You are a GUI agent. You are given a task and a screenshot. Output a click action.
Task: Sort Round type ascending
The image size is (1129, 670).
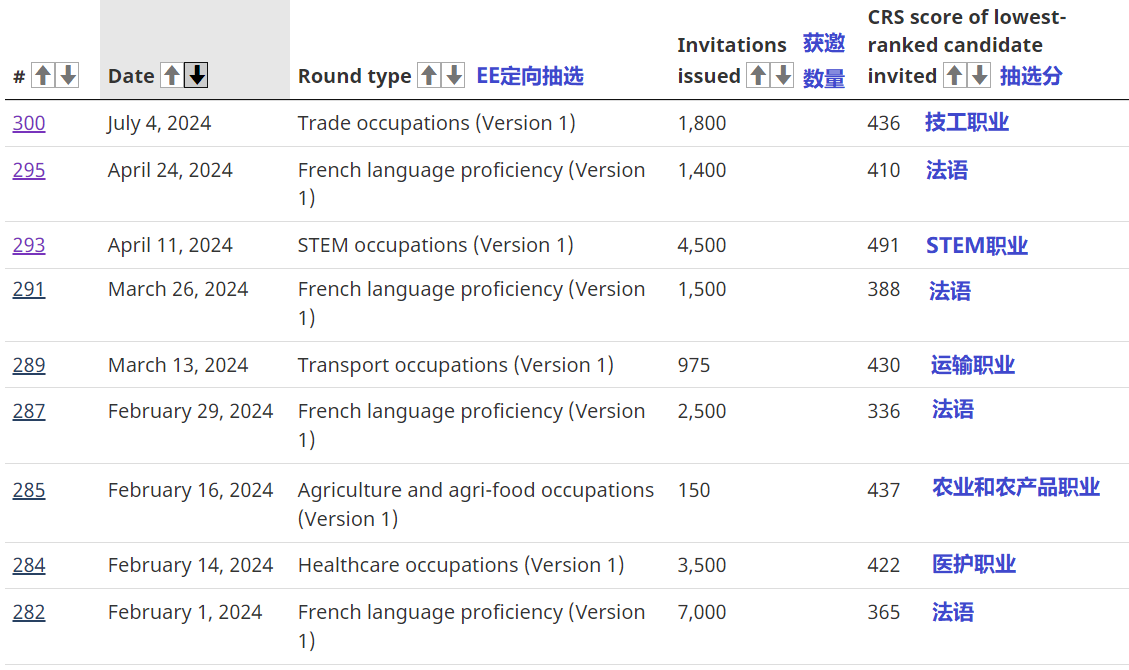(x=429, y=75)
